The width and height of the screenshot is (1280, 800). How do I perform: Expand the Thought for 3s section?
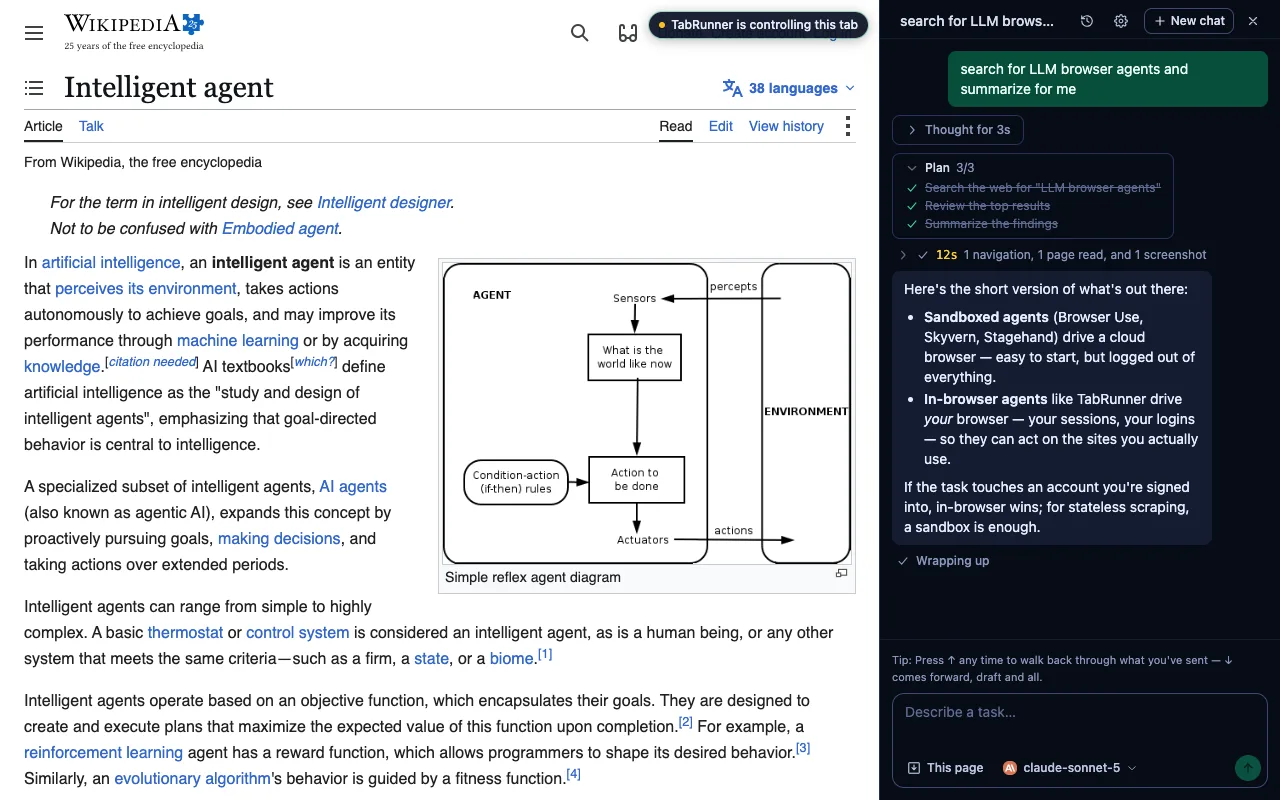click(958, 130)
